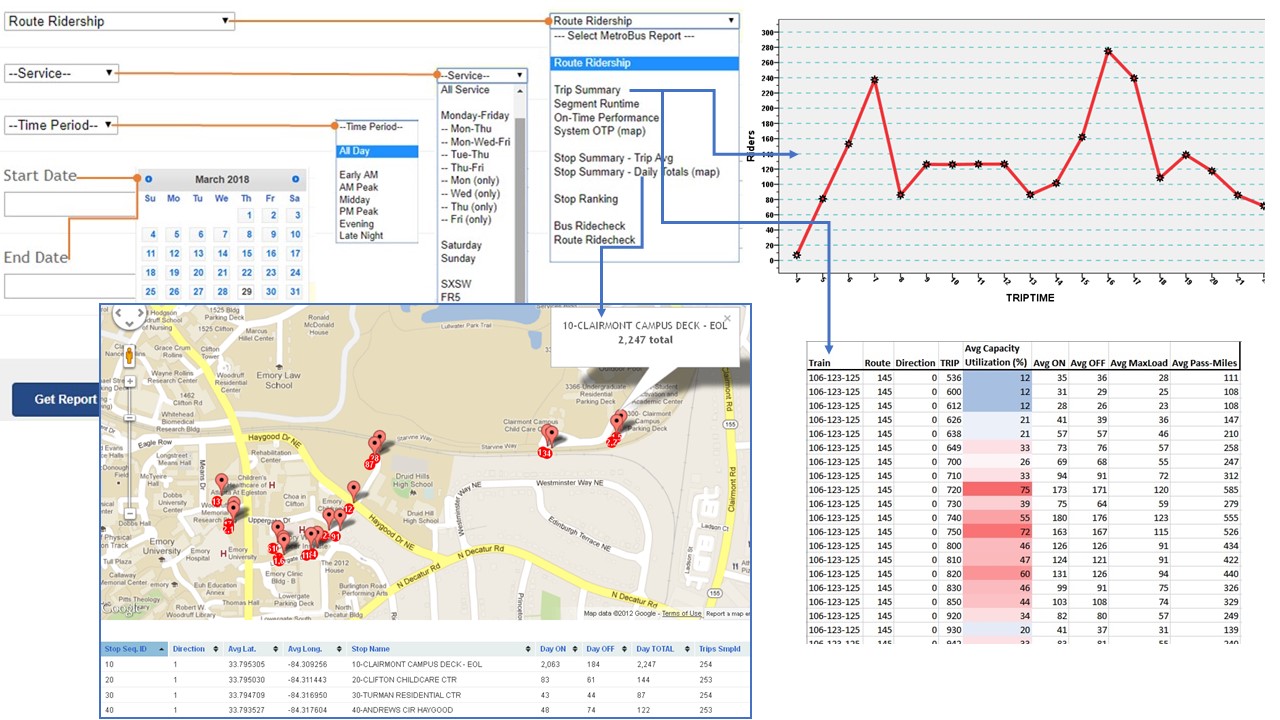This screenshot has height=720, width=1280.
Task: Choose PM Peak time period
Action: pos(359,212)
